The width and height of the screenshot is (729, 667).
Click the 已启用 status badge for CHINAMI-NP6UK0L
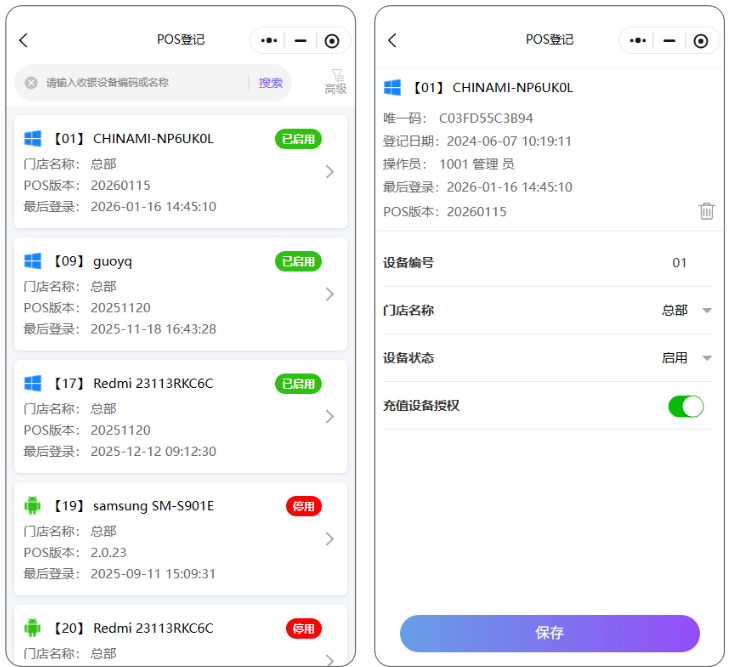coord(298,139)
